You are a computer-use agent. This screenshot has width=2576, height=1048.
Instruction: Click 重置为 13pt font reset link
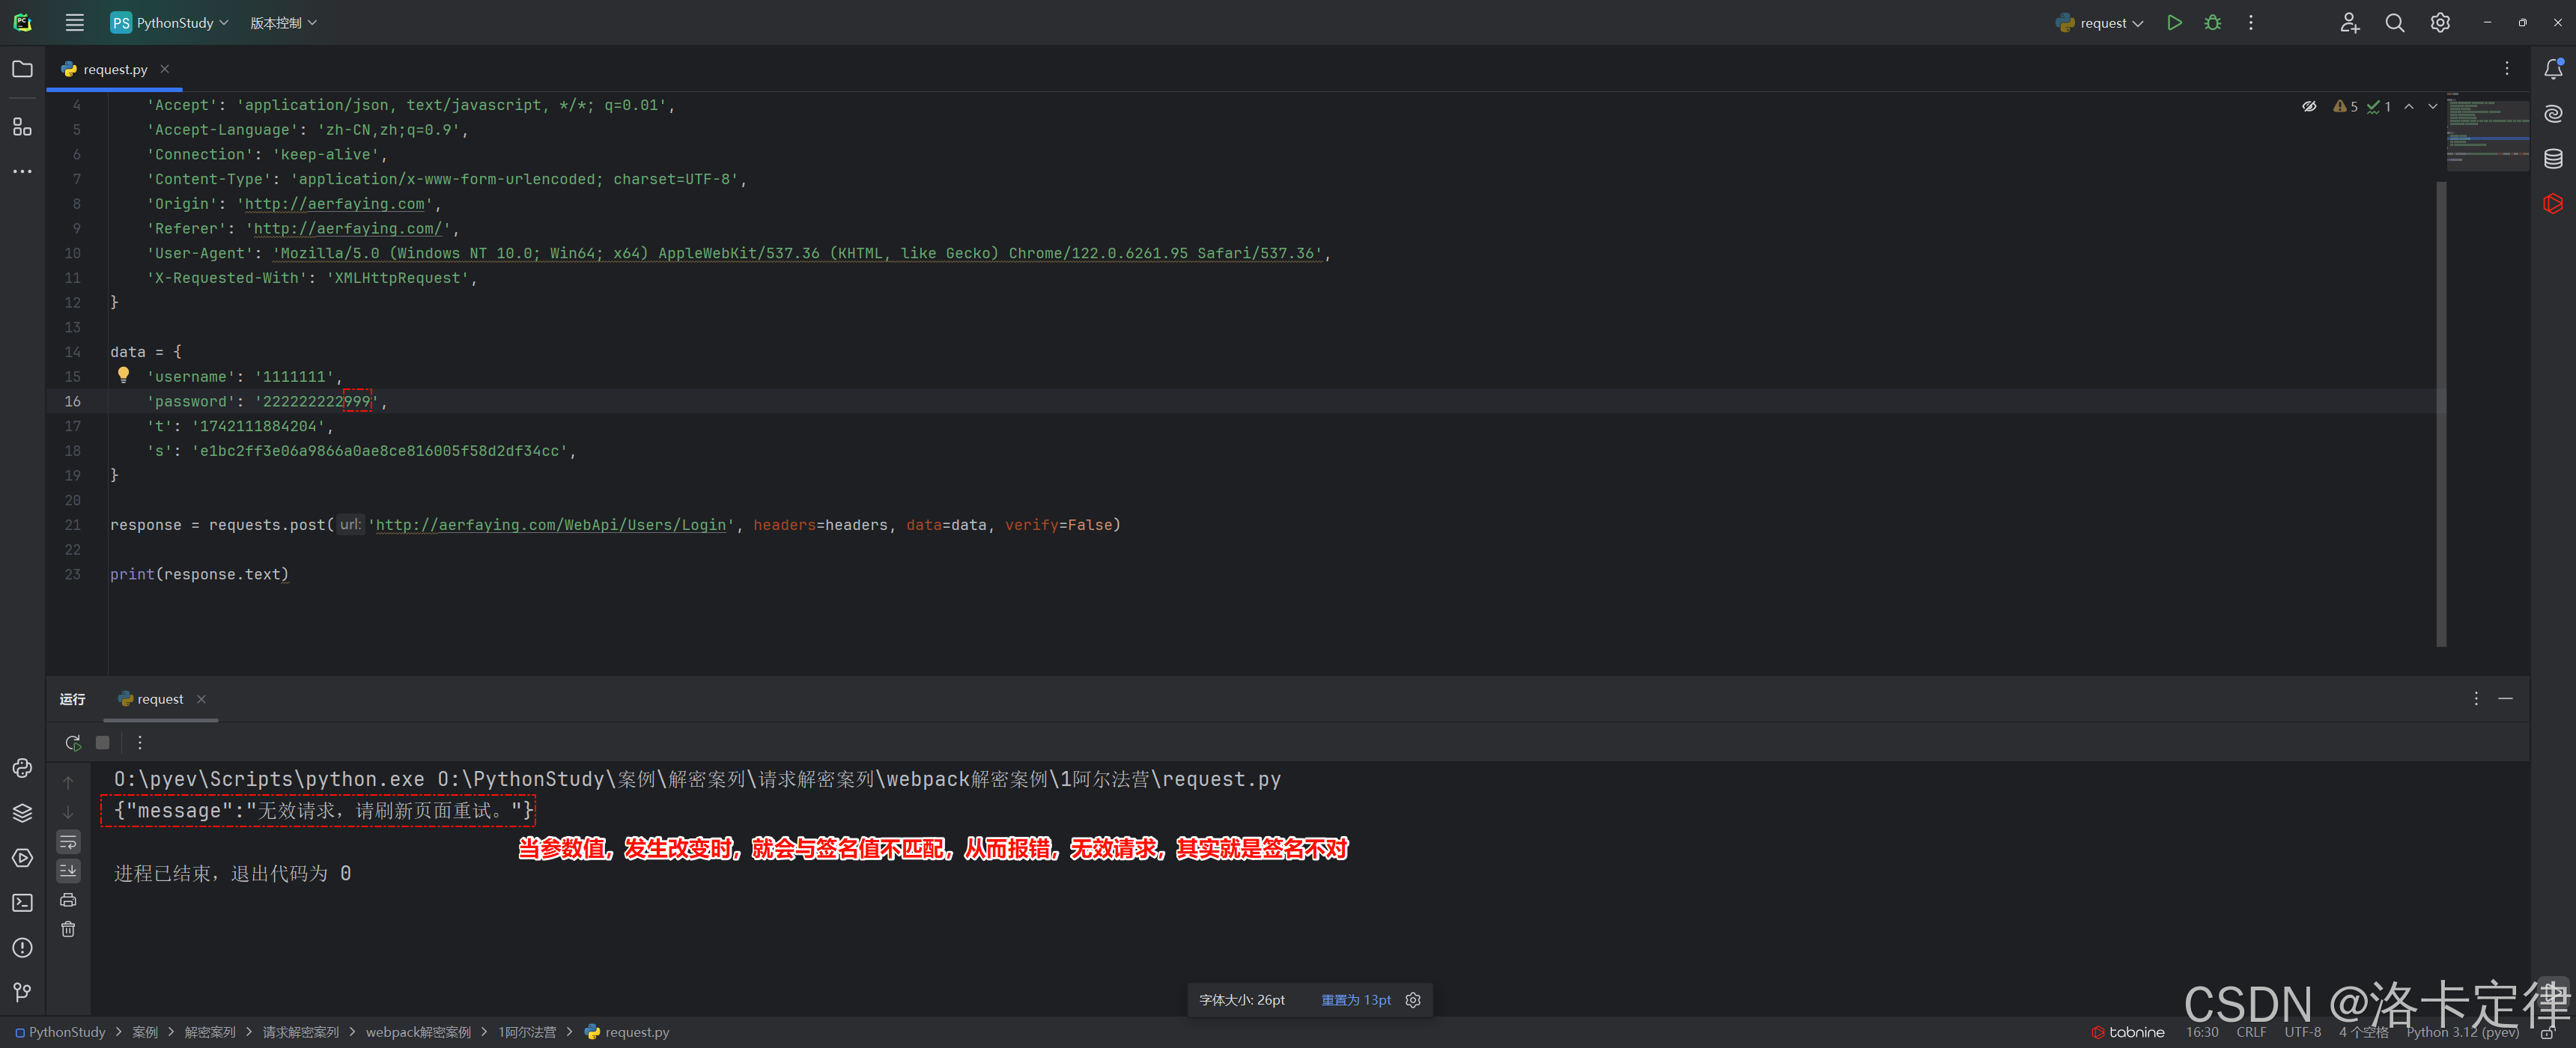coord(1355,1000)
